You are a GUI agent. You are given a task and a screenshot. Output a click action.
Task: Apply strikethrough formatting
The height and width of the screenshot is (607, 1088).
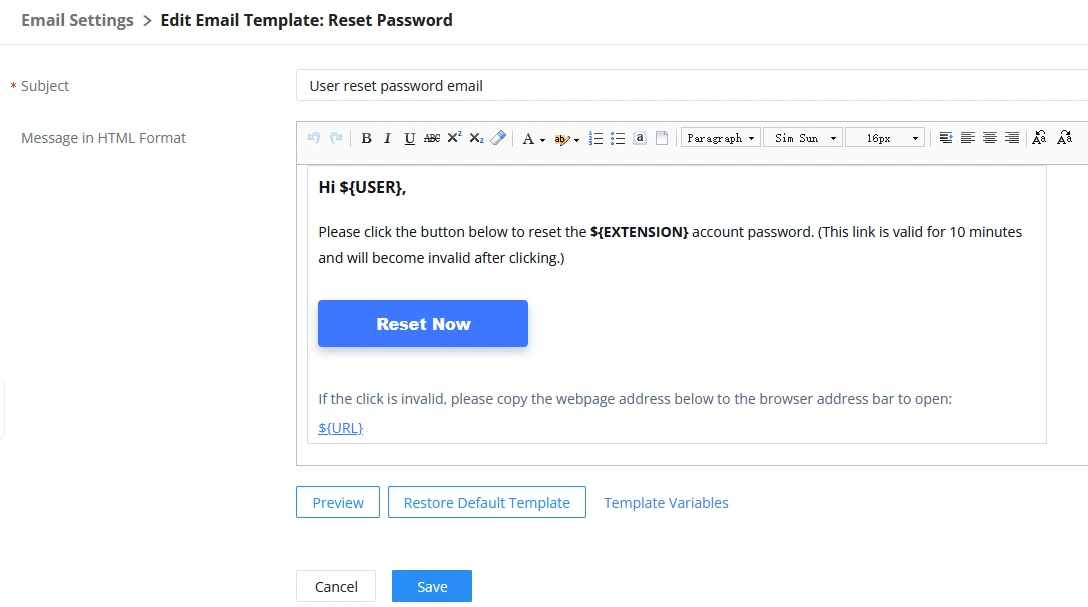(x=432, y=138)
